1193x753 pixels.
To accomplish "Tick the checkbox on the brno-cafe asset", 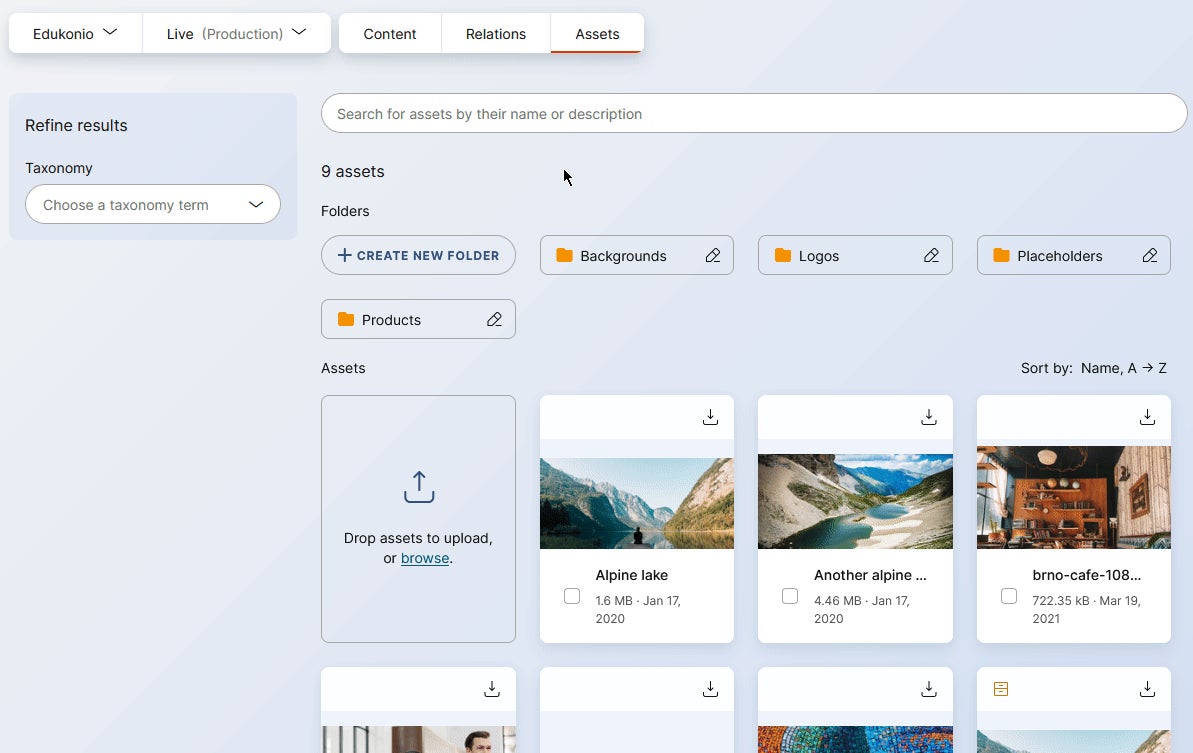I will tap(1009, 596).
